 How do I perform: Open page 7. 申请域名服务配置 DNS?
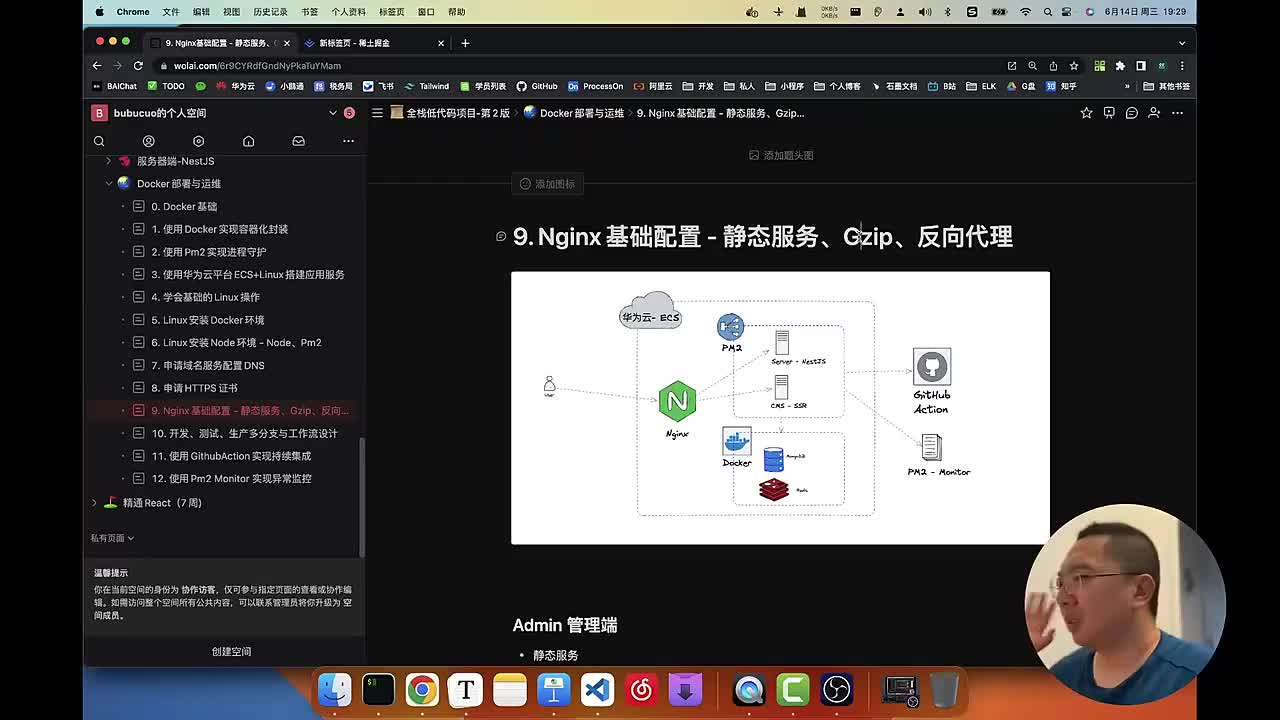pos(208,365)
